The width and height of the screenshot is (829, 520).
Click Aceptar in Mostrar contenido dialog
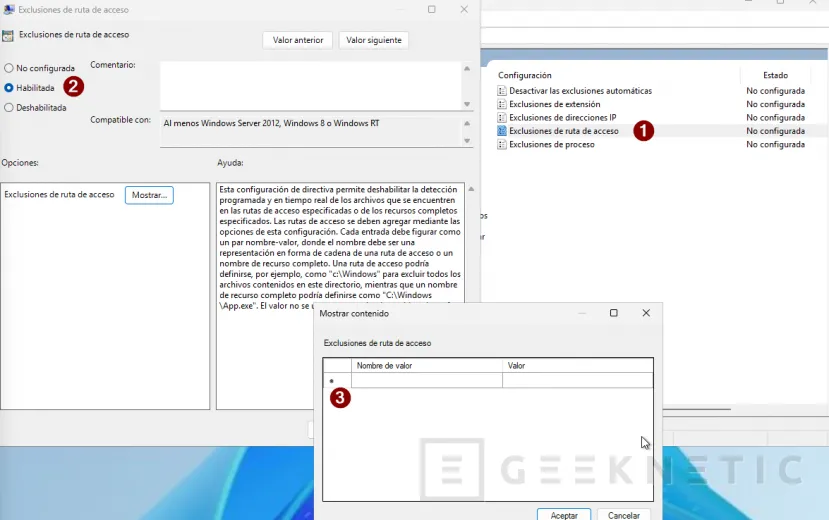coord(564,515)
